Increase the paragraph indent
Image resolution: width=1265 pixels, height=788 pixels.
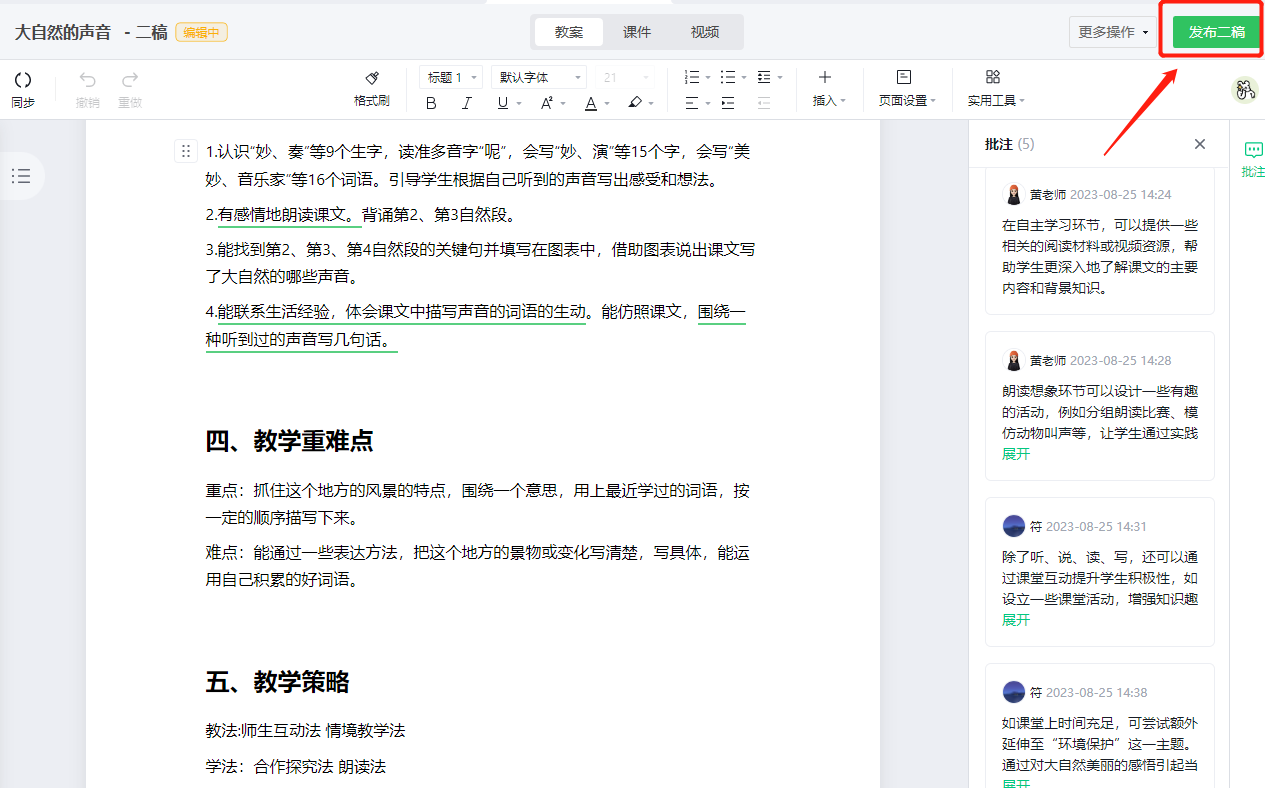728,103
